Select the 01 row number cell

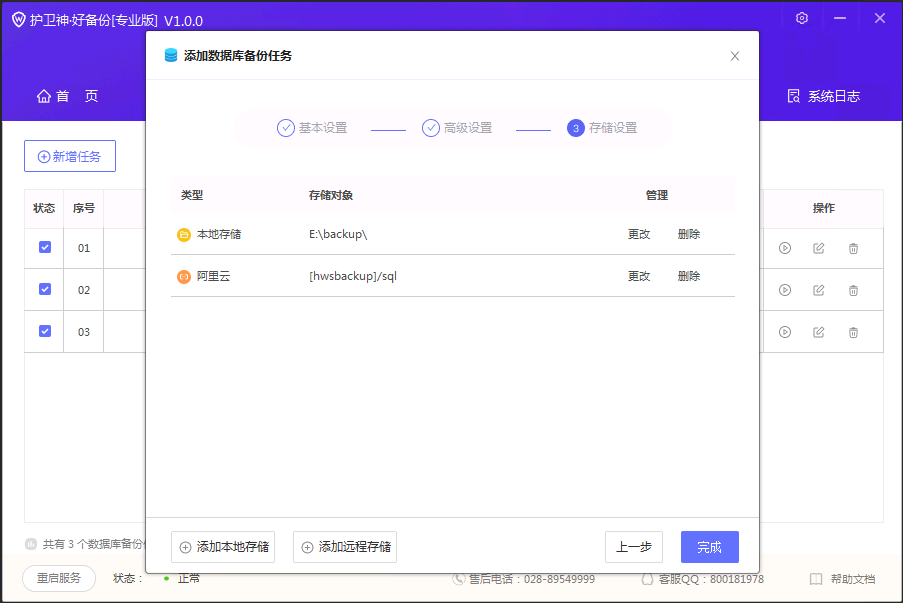click(x=84, y=248)
